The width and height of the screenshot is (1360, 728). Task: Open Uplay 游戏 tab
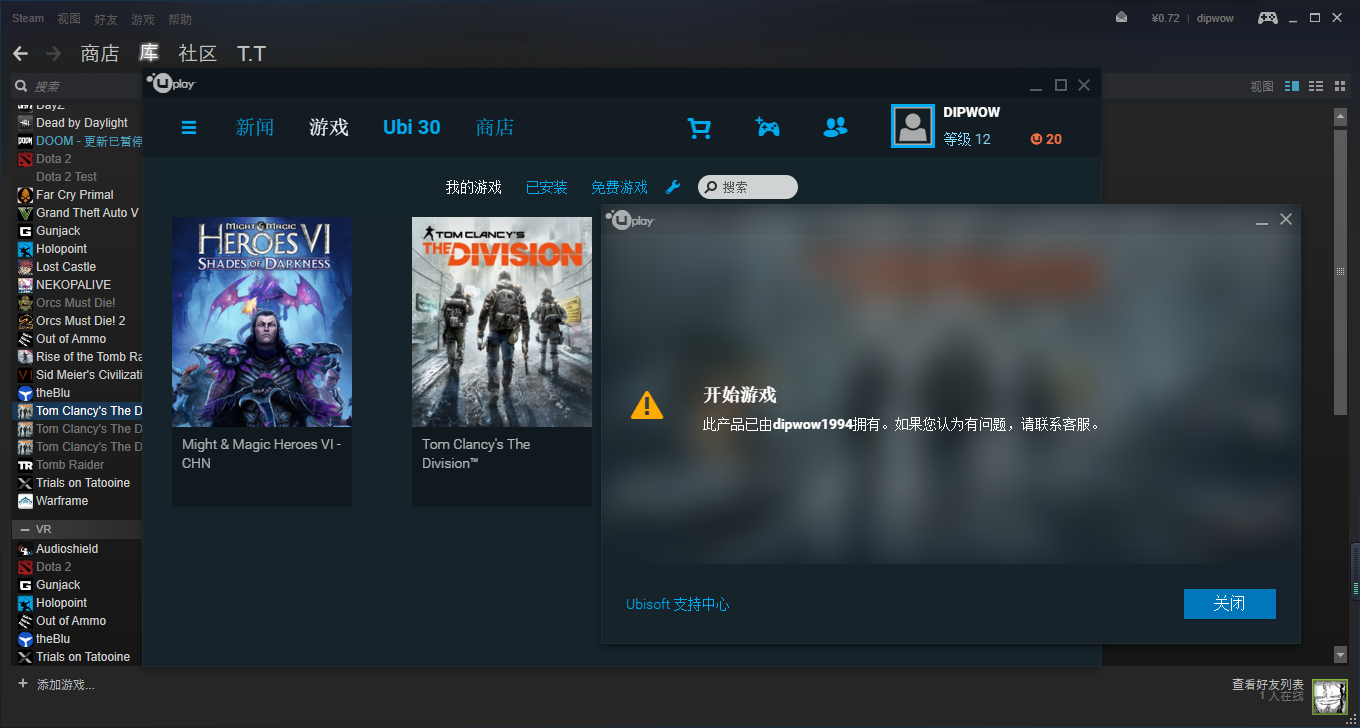[329, 127]
